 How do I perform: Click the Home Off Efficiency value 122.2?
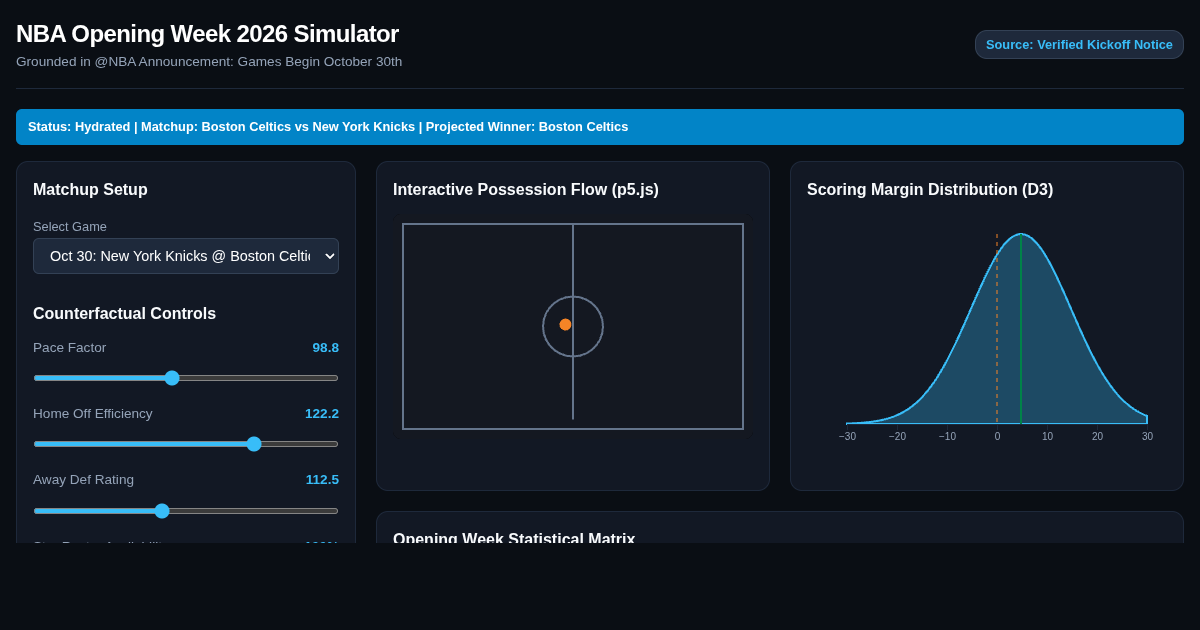click(322, 414)
